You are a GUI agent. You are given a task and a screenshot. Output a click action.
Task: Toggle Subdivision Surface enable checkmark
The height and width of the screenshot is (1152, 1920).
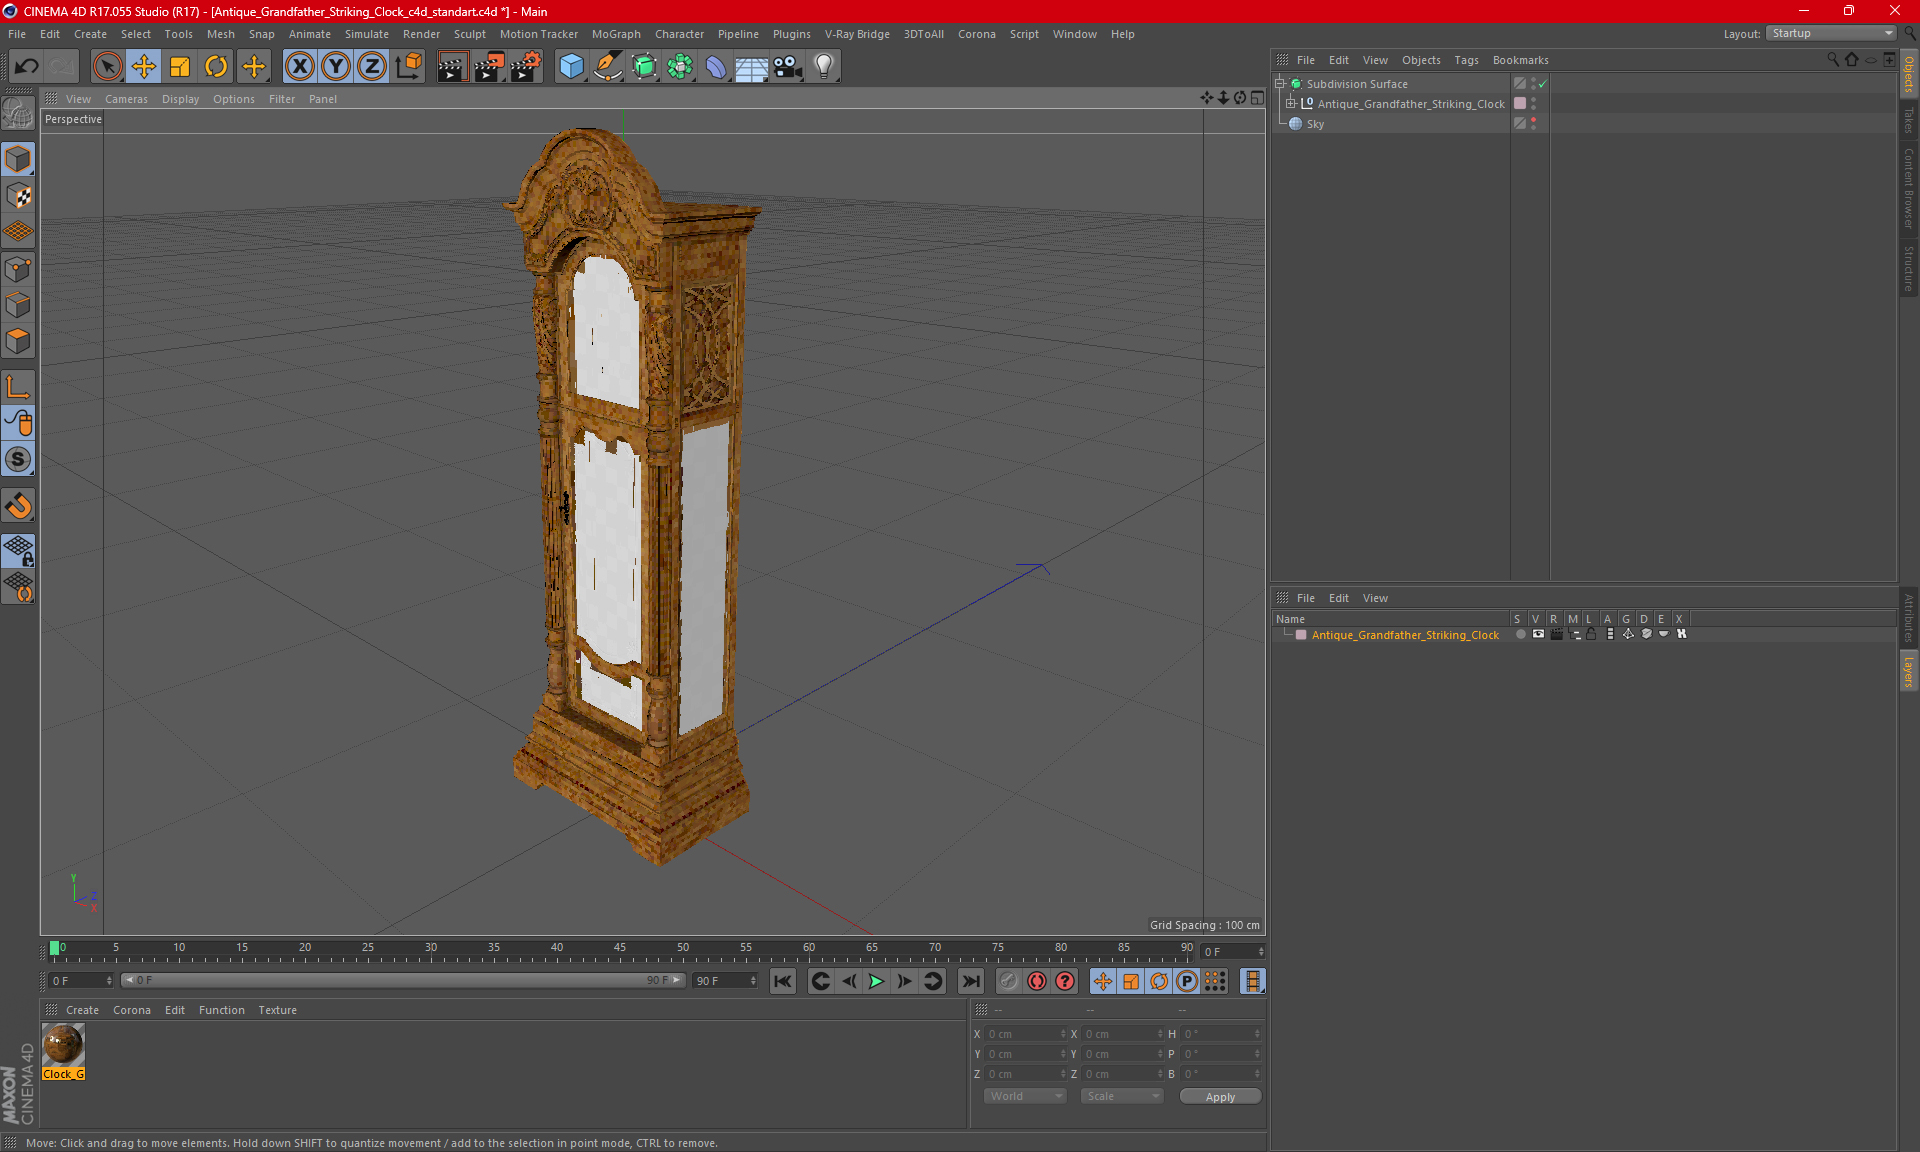[1543, 84]
